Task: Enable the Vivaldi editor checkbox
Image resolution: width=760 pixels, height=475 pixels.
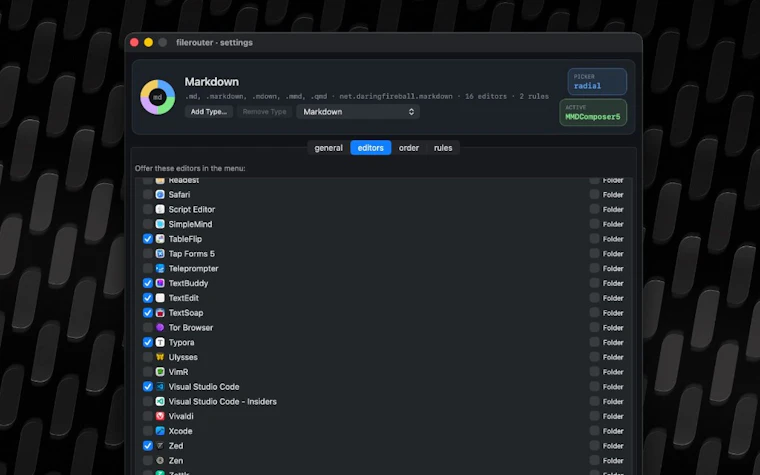Action: (x=148, y=416)
